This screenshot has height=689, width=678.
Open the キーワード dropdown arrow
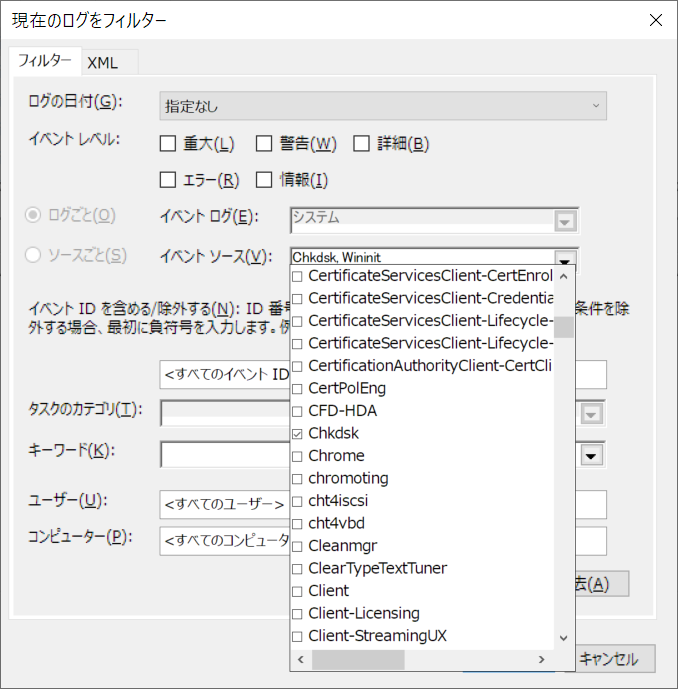click(591, 455)
